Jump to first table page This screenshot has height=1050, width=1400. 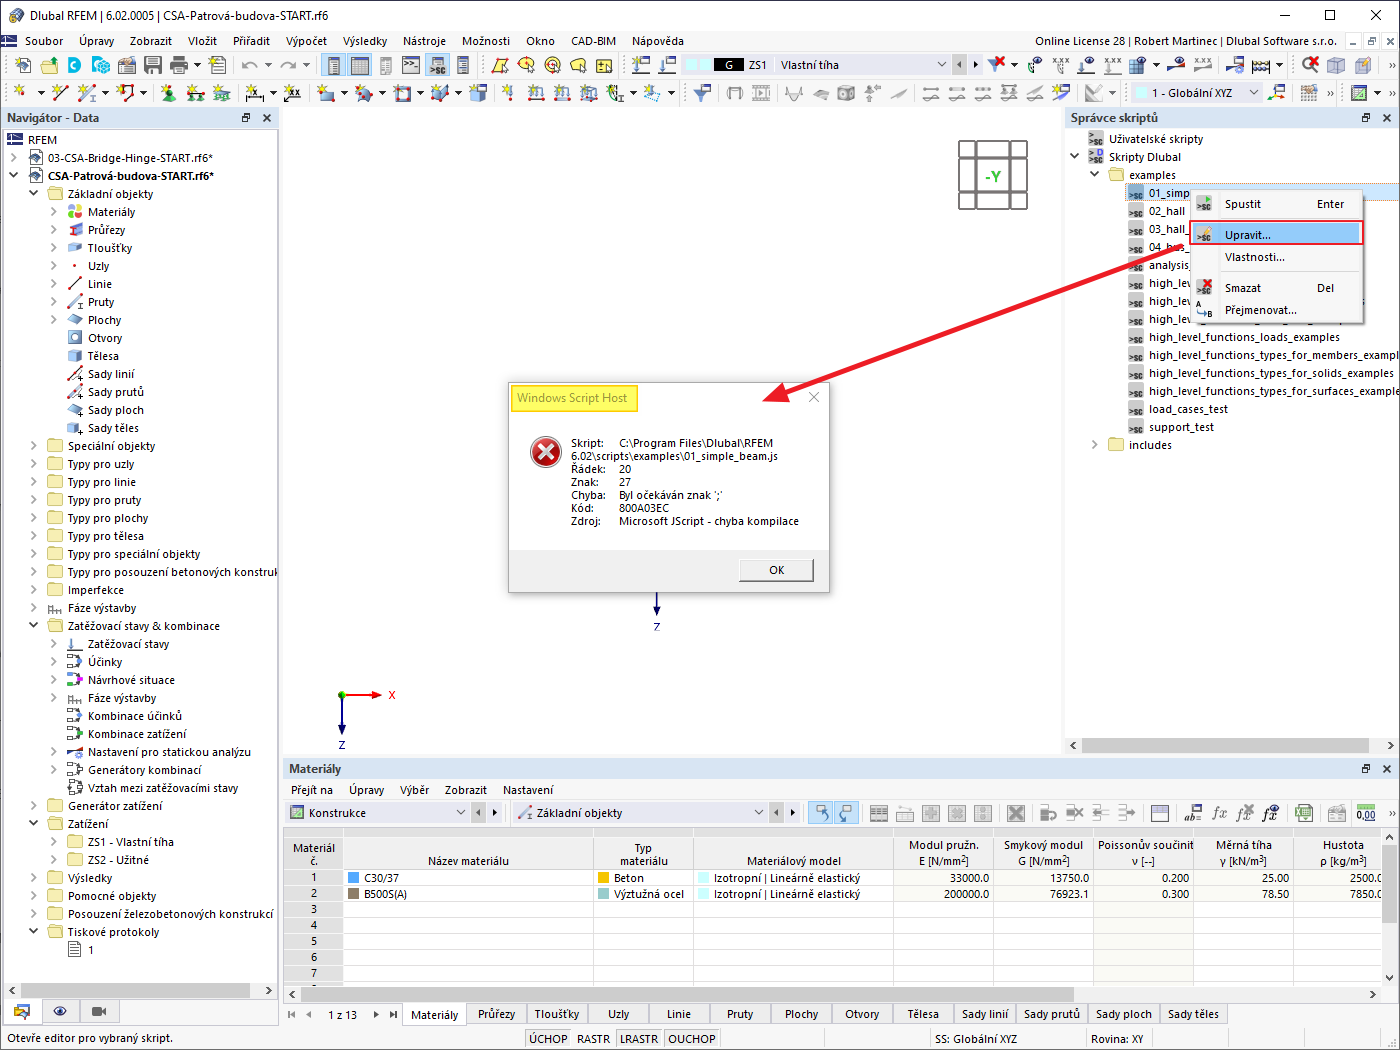pos(292,1014)
